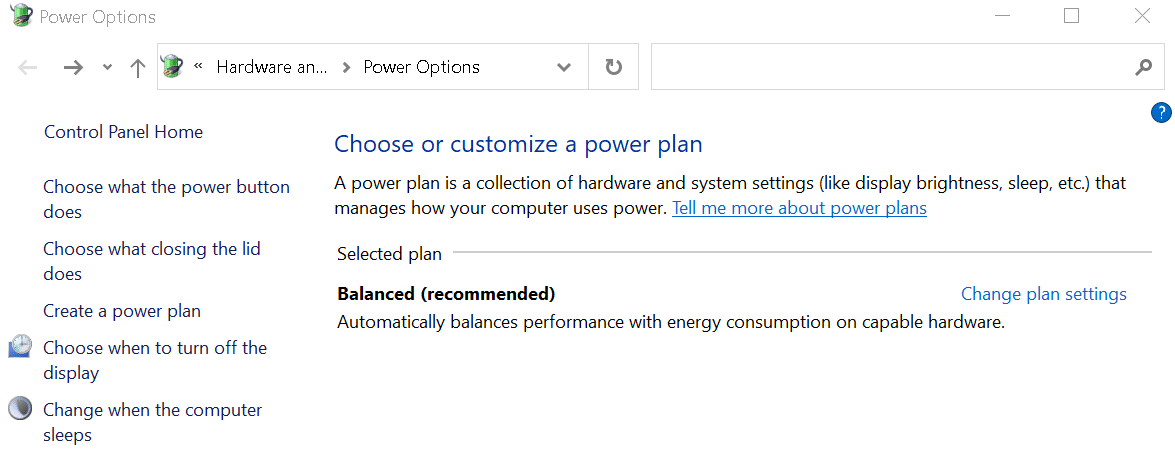
Task: Click the search magnifier icon
Action: [1143, 67]
